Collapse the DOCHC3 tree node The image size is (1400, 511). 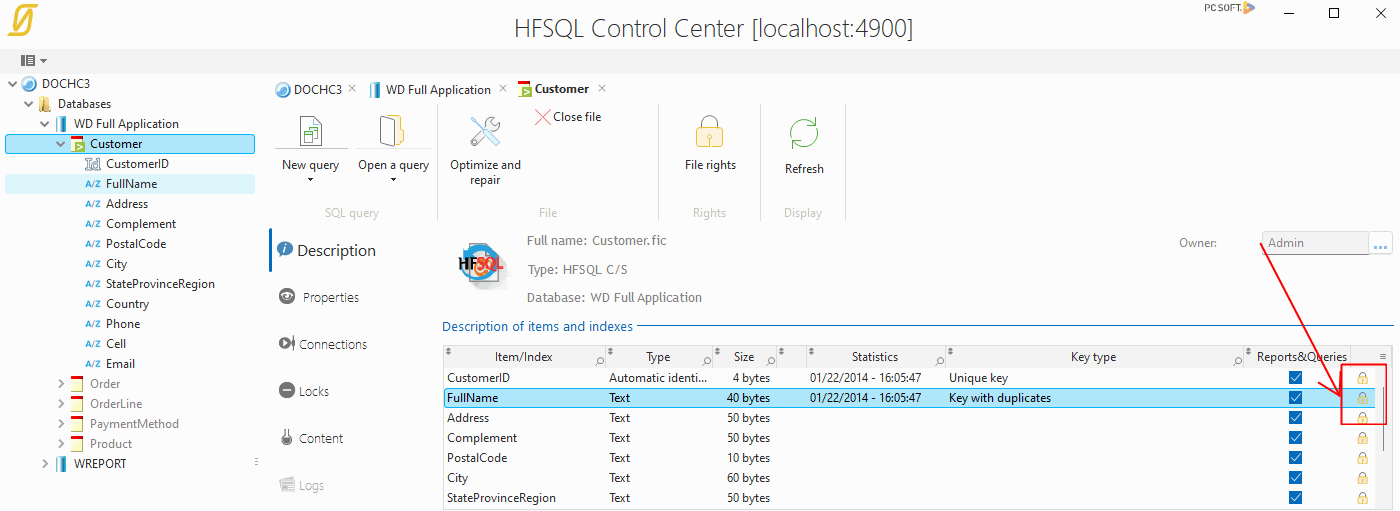[x=13, y=84]
